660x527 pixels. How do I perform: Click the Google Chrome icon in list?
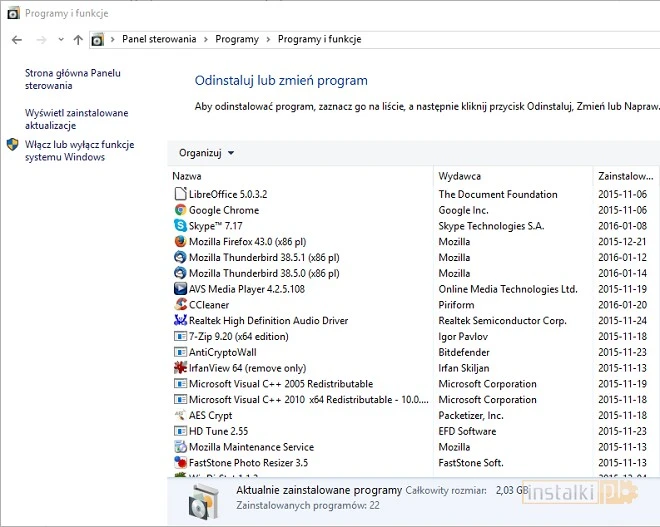(x=180, y=210)
